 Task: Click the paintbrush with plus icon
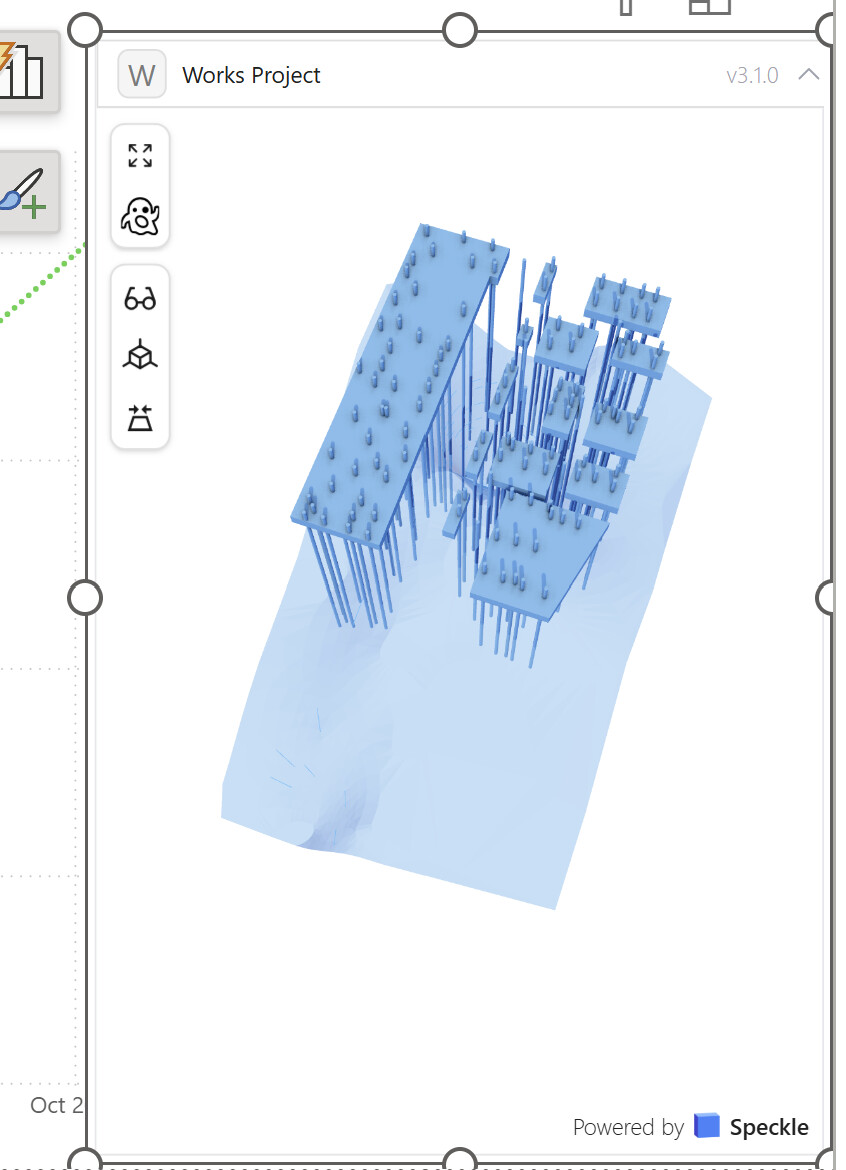pyautogui.click(x=24, y=193)
